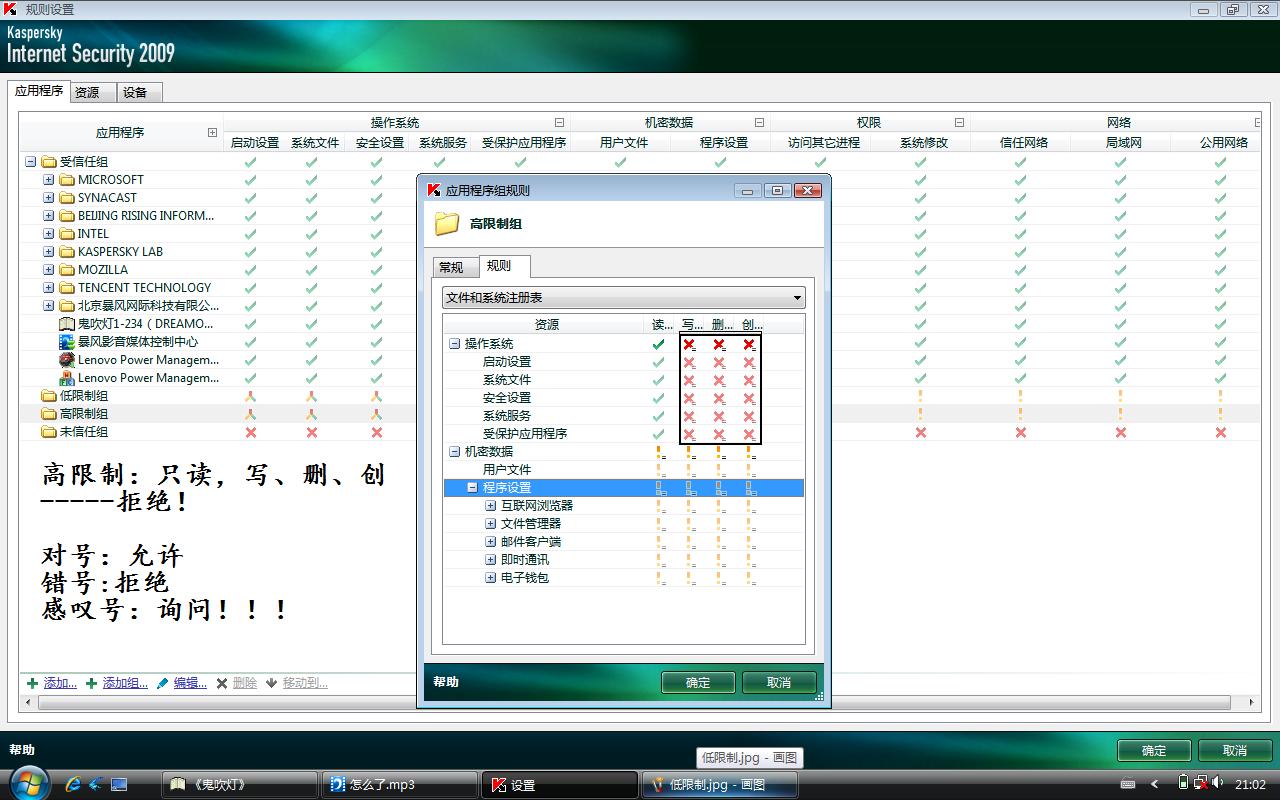The width and height of the screenshot is (1280, 800).
Task: Click the large 高限制组 folder icon in the dialog
Action: (447, 224)
